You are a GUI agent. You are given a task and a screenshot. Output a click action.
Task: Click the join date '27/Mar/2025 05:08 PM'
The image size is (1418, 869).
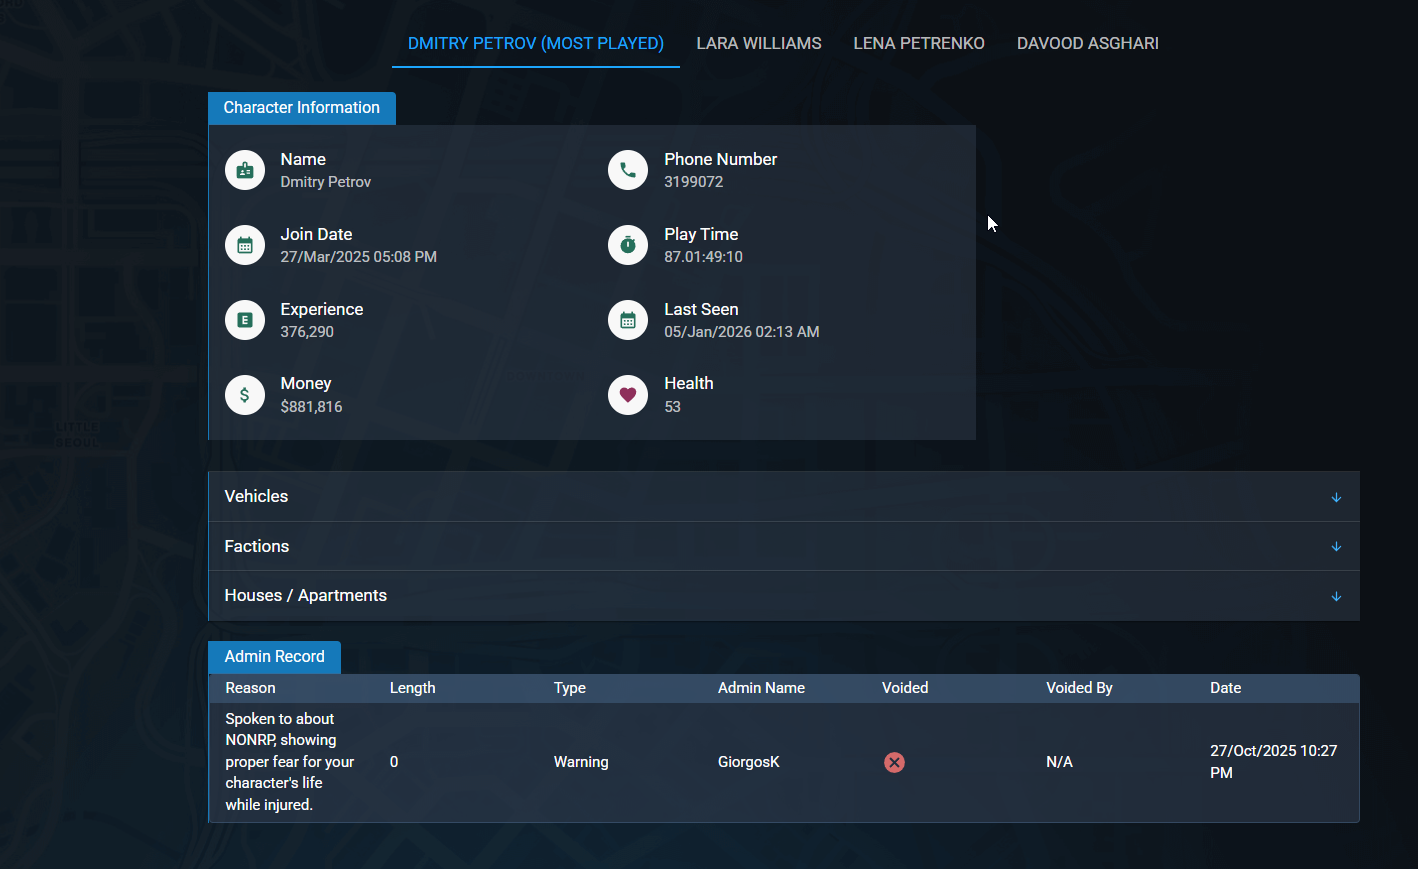click(x=359, y=257)
